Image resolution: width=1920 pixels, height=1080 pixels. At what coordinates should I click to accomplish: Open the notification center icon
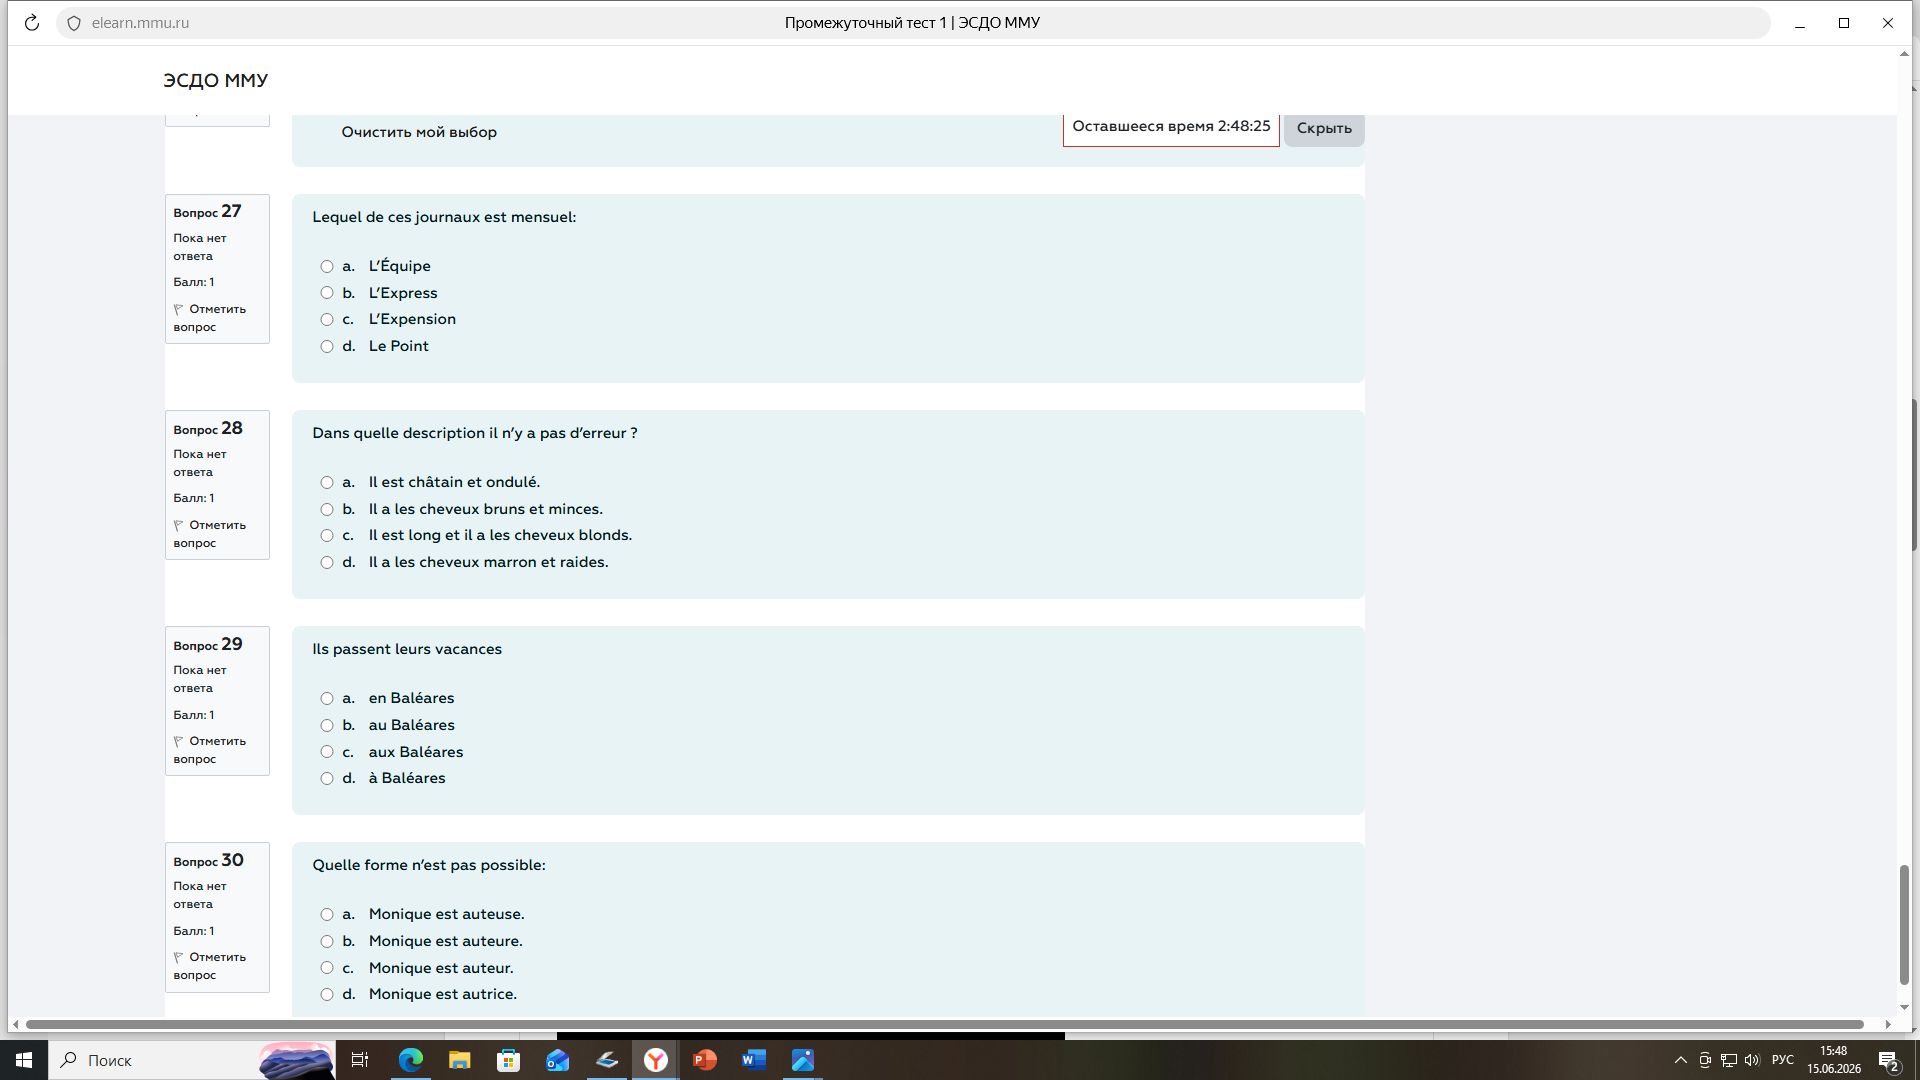pyautogui.click(x=1888, y=1060)
